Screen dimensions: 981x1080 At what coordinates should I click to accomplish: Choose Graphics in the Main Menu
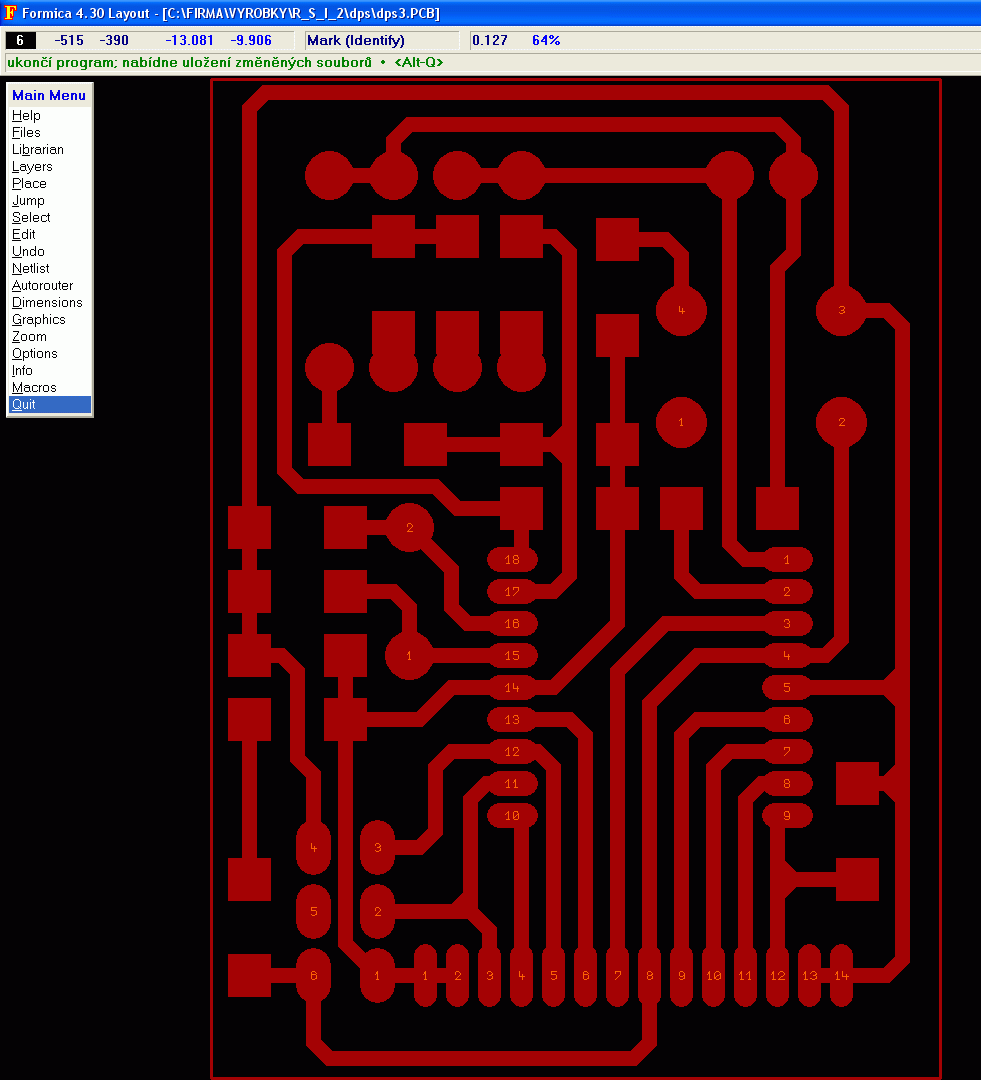click(38, 320)
